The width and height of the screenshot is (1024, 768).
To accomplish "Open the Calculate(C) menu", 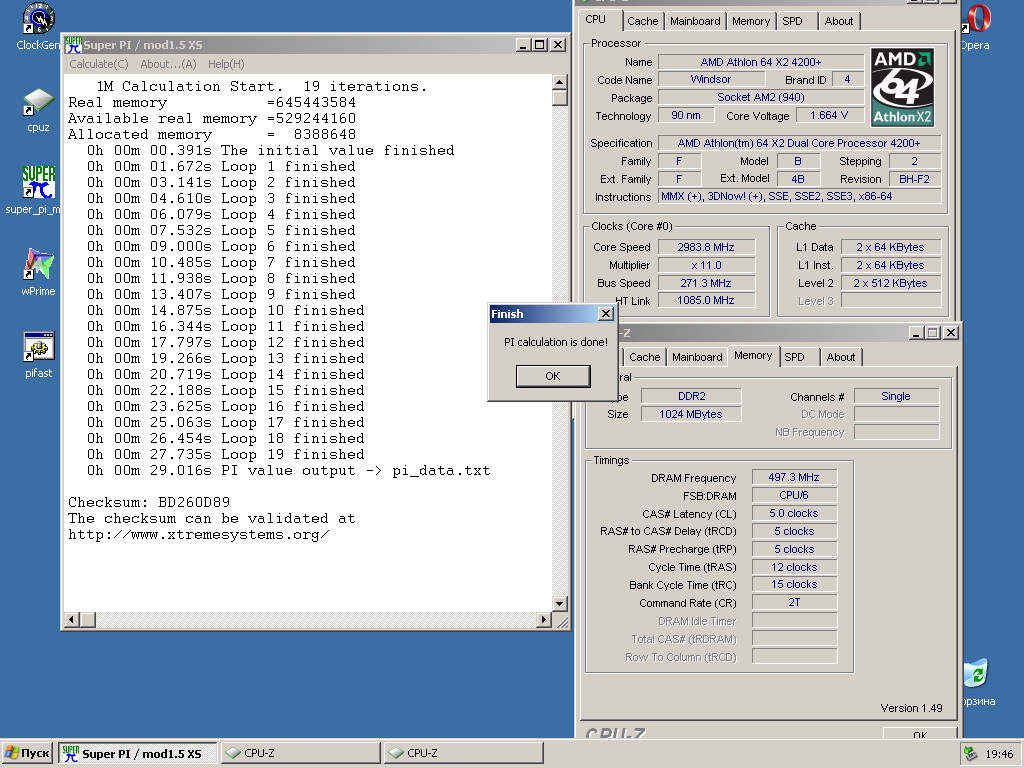I will pyautogui.click(x=99, y=64).
